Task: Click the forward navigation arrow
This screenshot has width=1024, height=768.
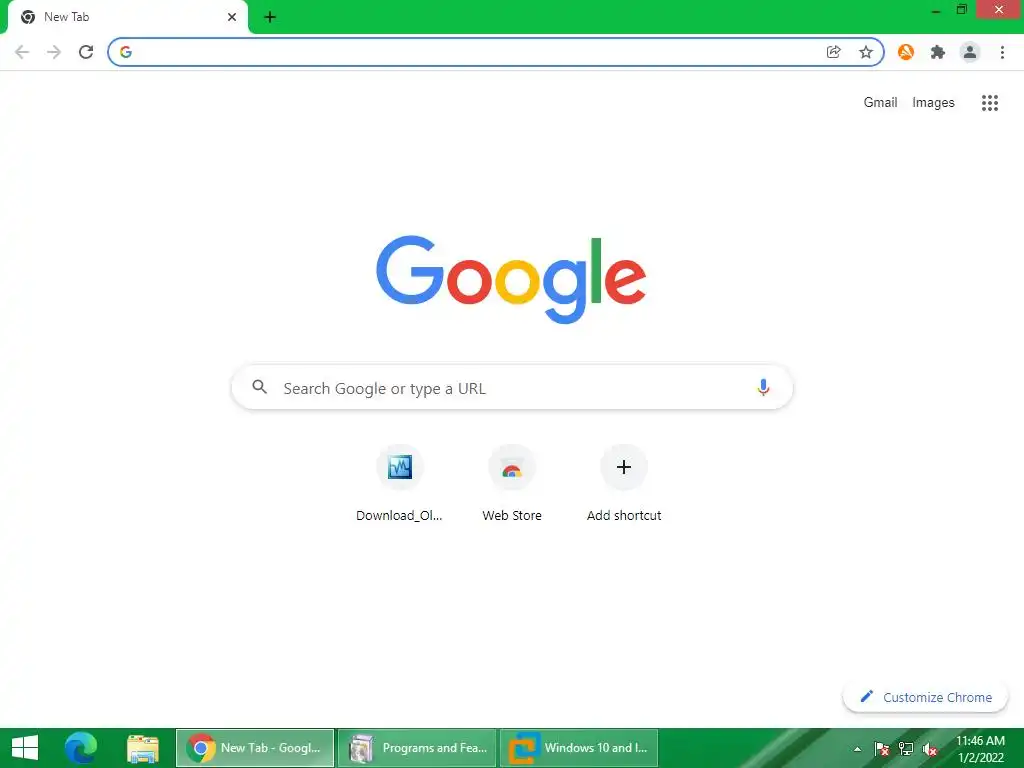Action: [x=54, y=52]
